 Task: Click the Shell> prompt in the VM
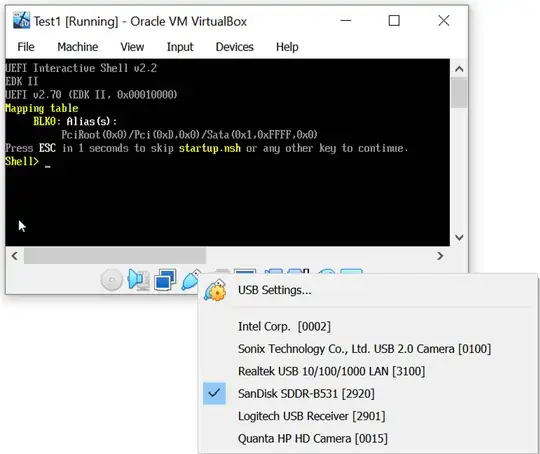tap(22, 161)
